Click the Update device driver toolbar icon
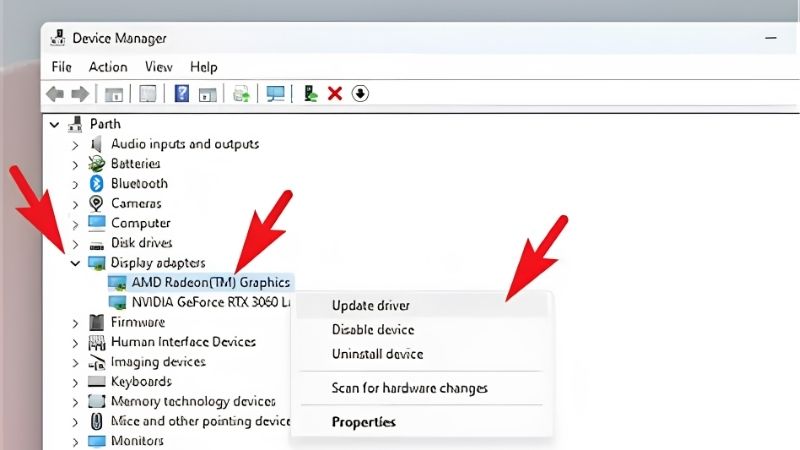Image resolution: width=800 pixels, height=450 pixels. 311,93
